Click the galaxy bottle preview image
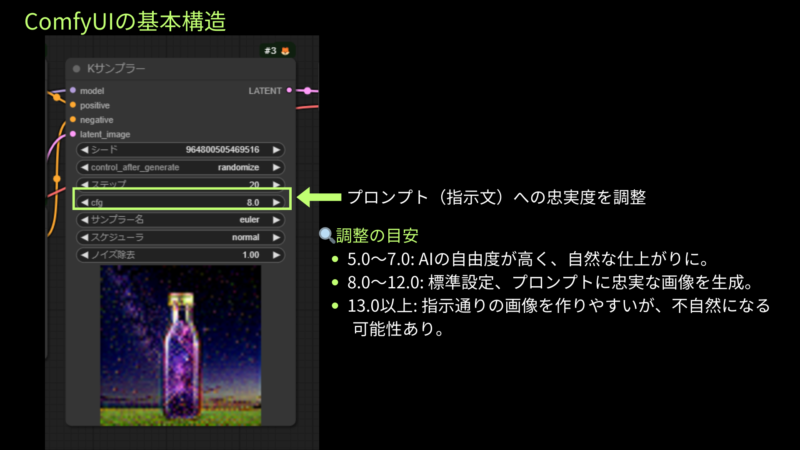800x450 pixels. (x=181, y=345)
